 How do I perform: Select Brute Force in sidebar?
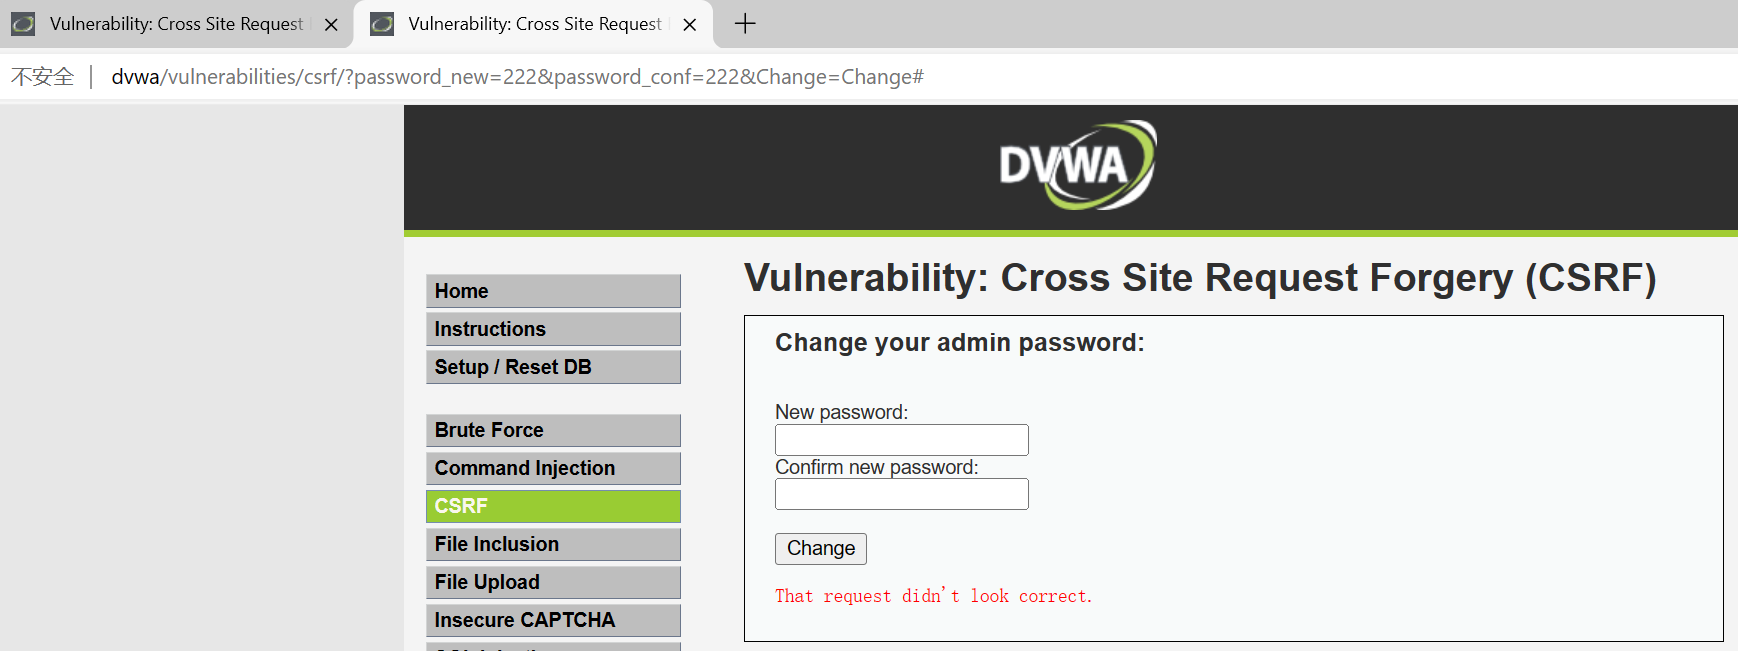click(x=553, y=430)
